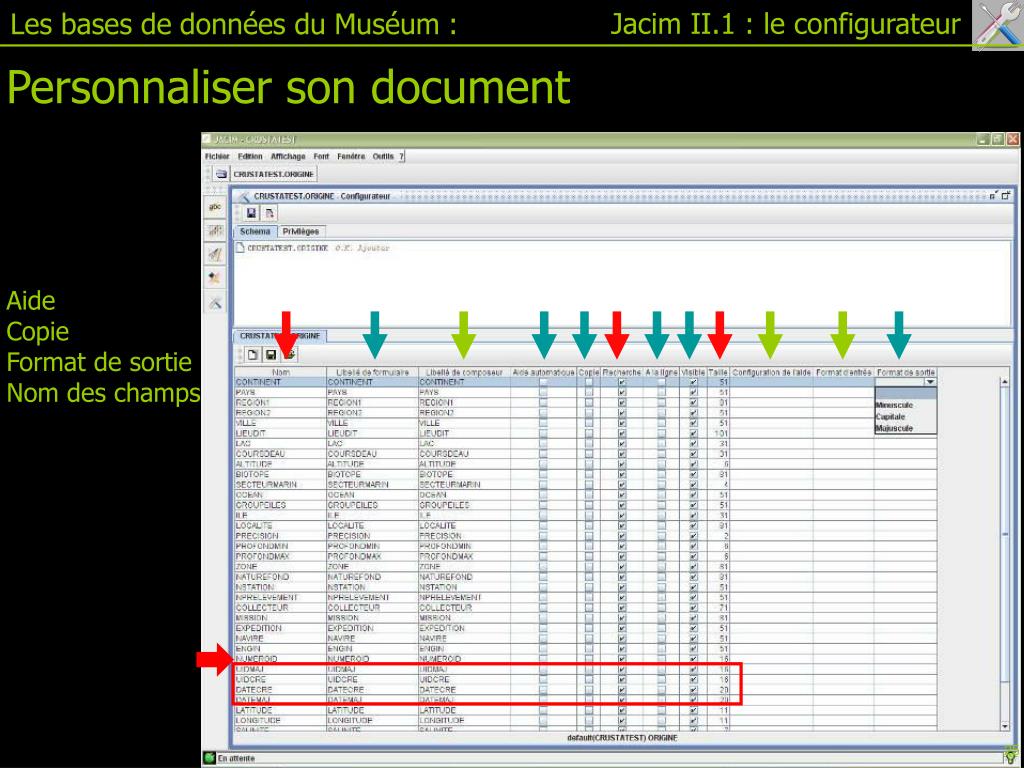The width and height of the screenshot is (1024, 768).
Task: Click the Taille column header
Action: coord(718,372)
